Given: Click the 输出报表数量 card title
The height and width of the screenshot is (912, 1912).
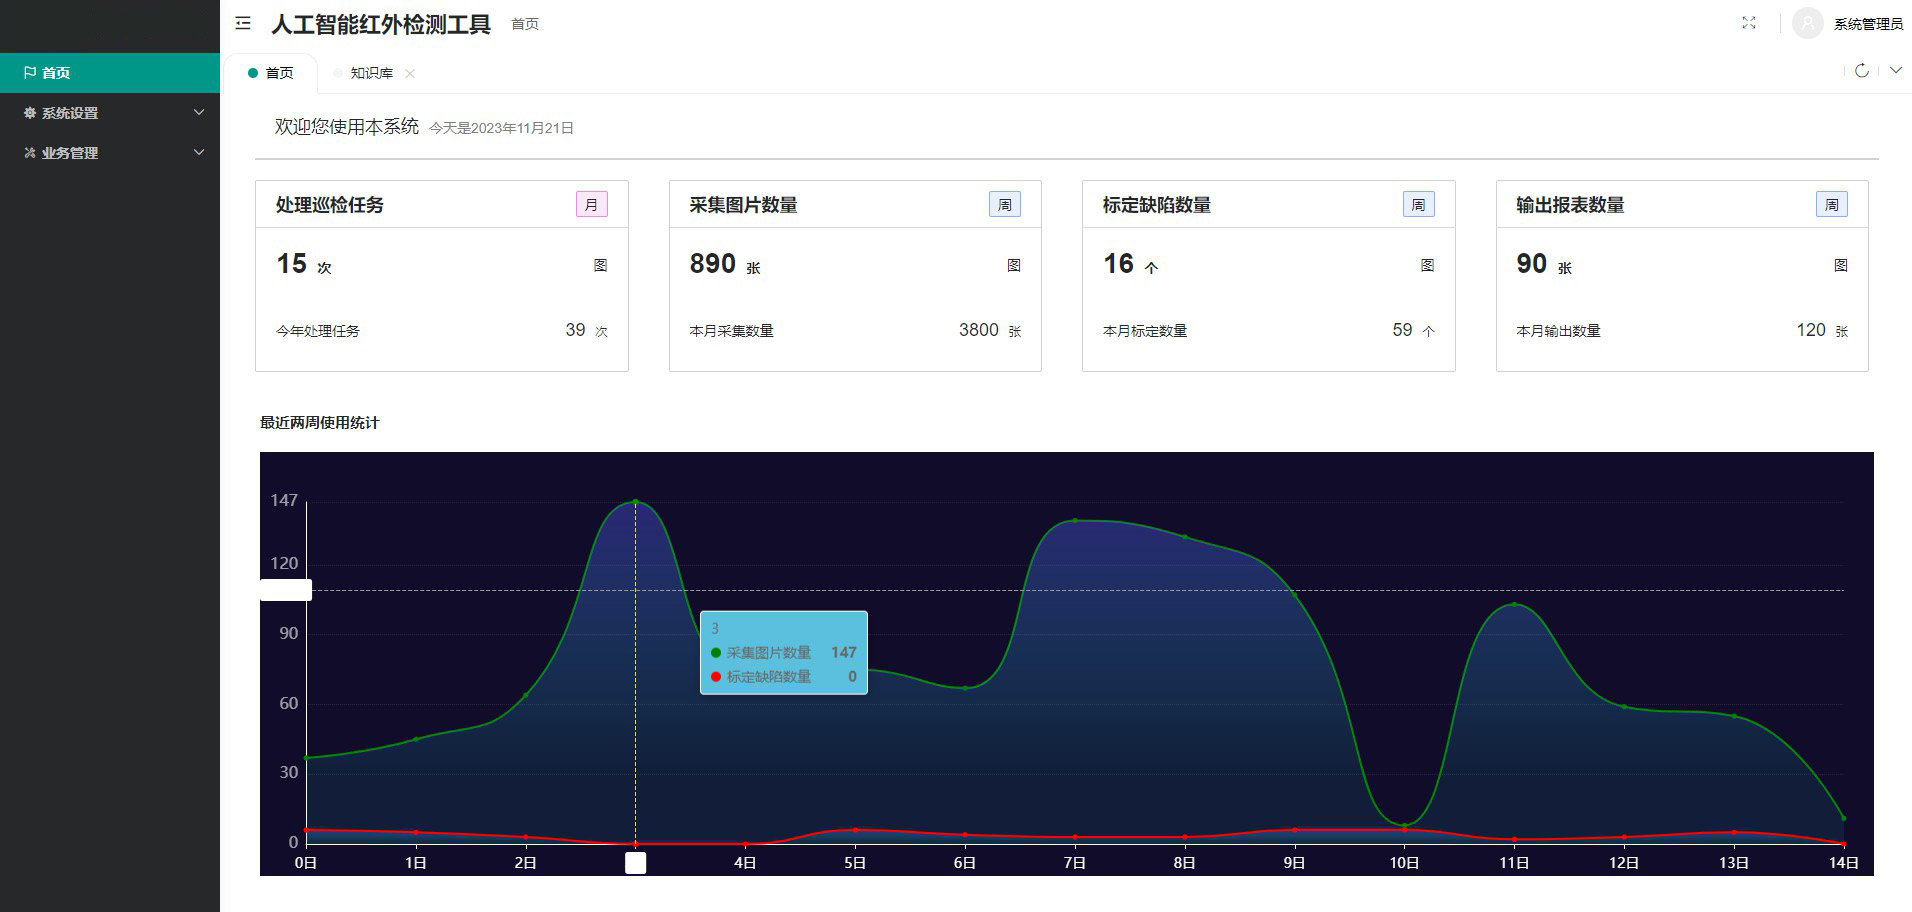Looking at the screenshot, I should [1570, 205].
